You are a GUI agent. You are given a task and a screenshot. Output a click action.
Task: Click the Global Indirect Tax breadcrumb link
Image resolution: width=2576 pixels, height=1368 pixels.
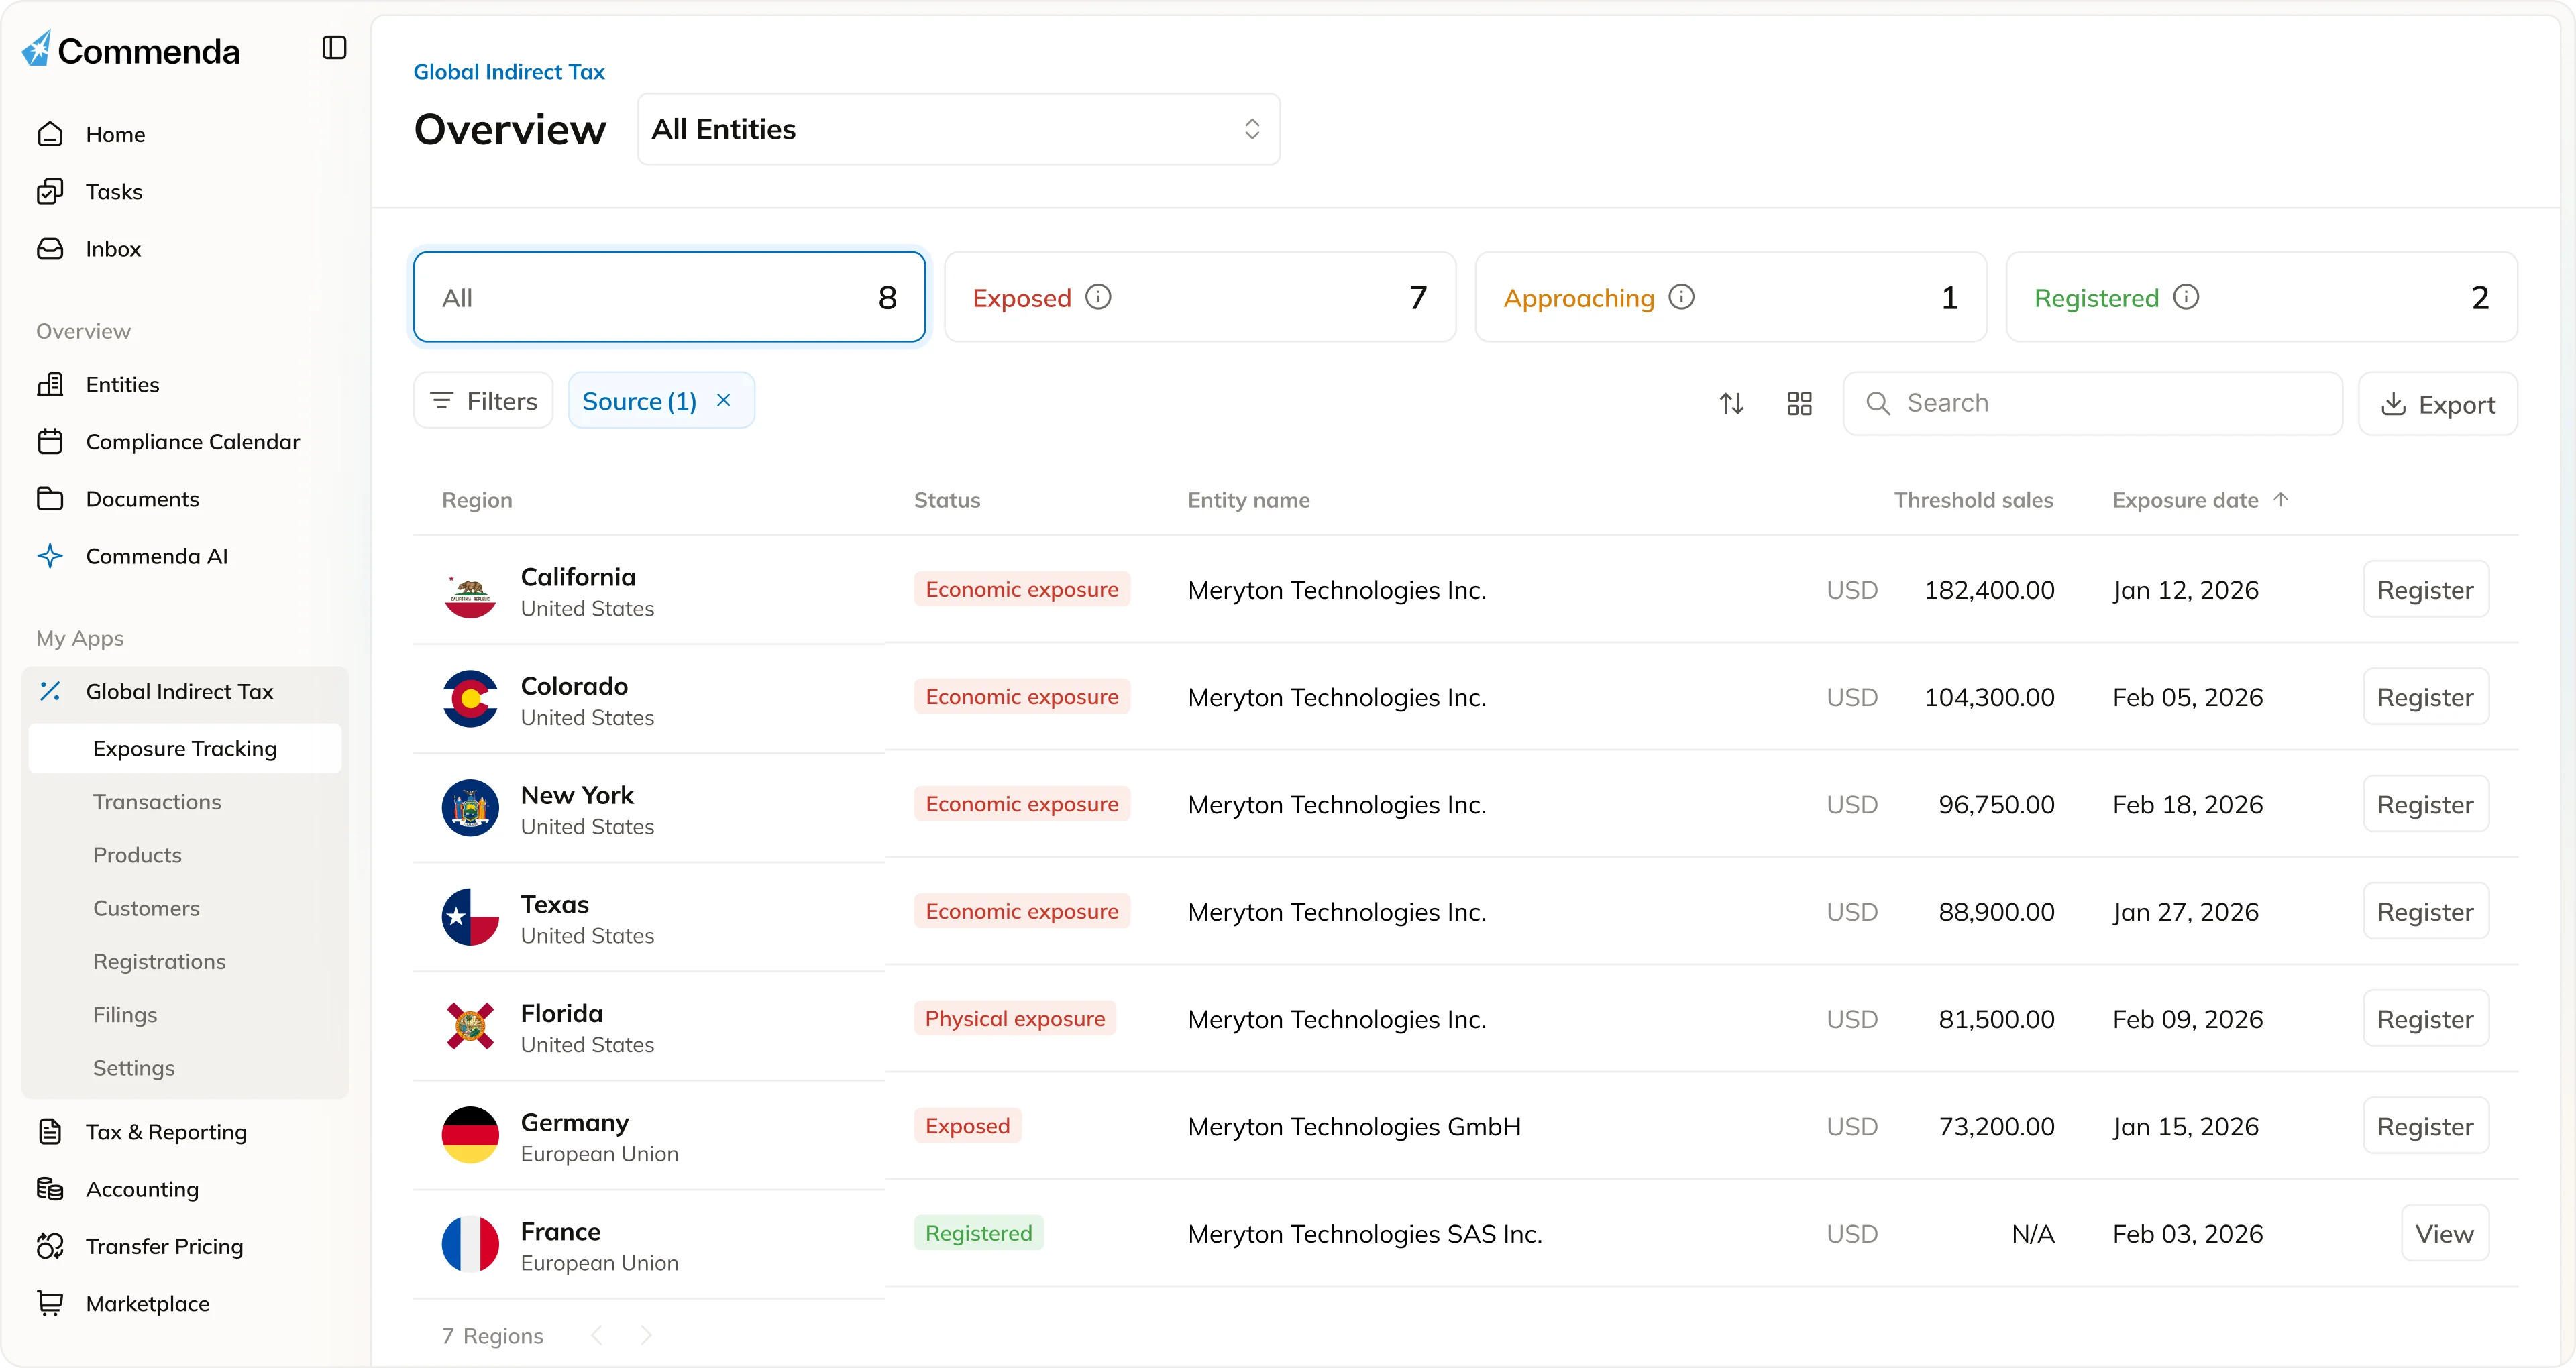(509, 72)
